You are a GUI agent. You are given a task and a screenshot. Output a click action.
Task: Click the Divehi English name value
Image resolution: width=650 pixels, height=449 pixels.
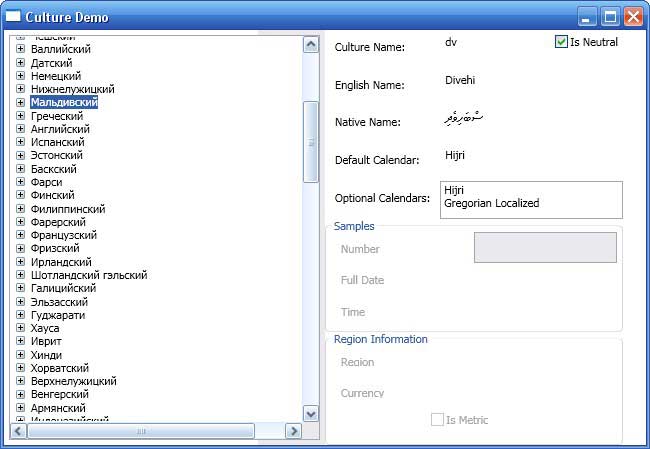click(x=460, y=80)
